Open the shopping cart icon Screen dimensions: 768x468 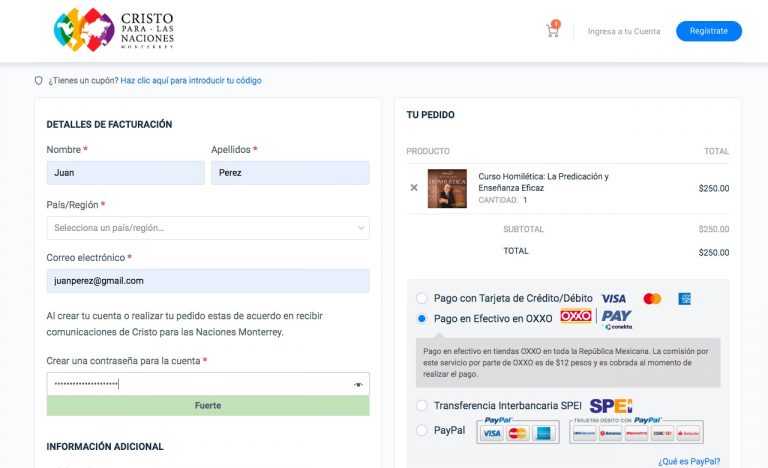point(552,31)
